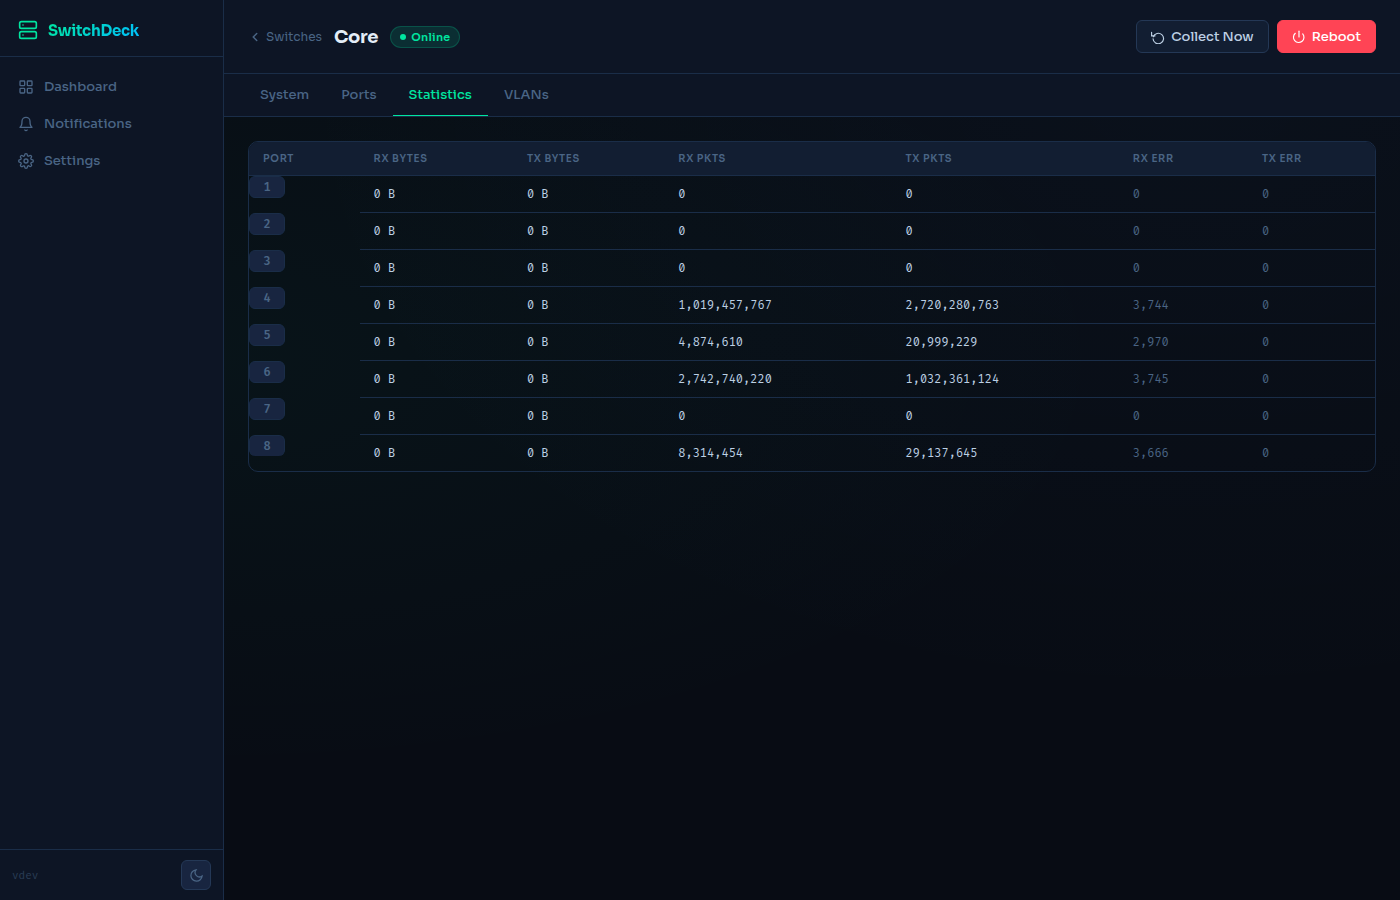Click the Dashboard grid icon
This screenshot has height=900, width=1400.
coord(26,87)
